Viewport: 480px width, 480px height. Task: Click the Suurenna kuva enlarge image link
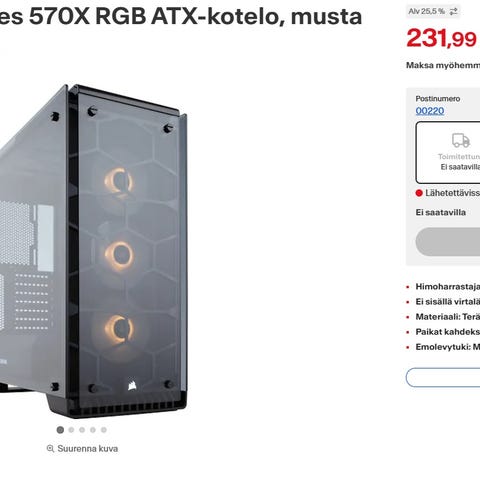(87, 449)
